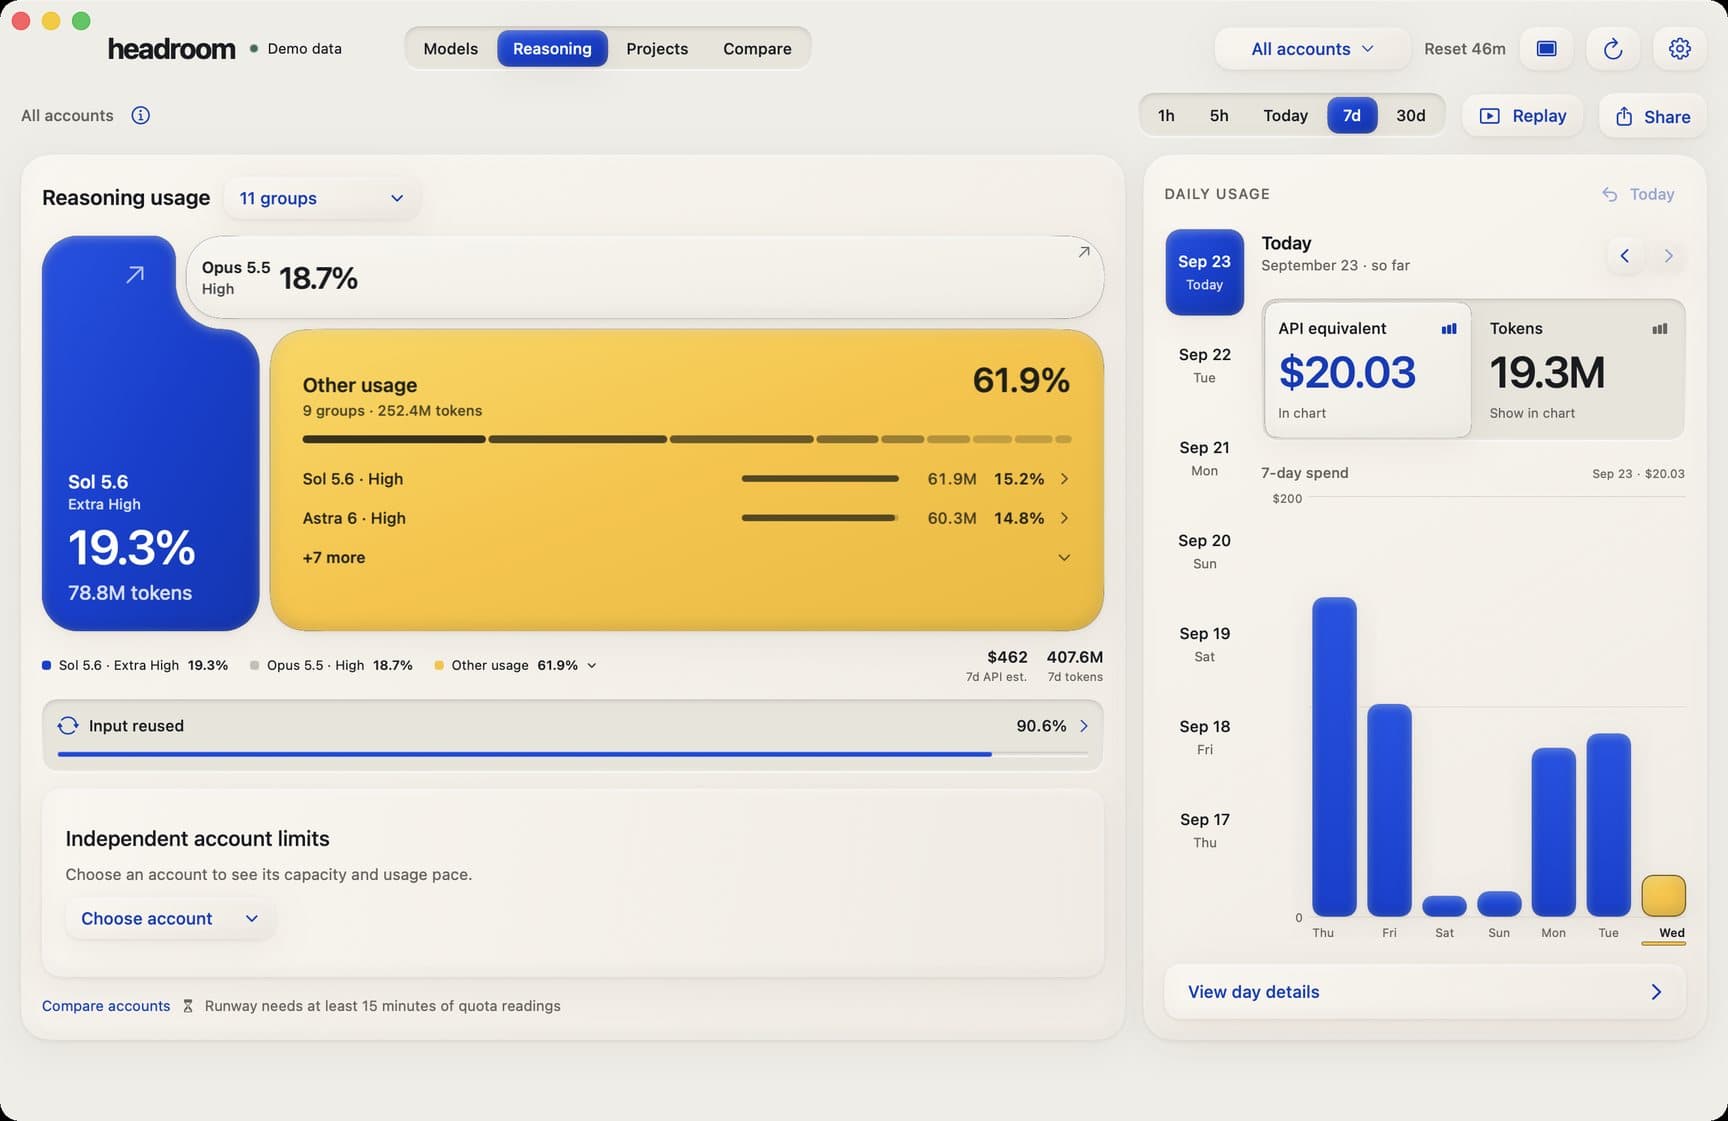This screenshot has height=1121, width=1728.
Task: Switch to the Models tab
Action: (x=450, y=48)
